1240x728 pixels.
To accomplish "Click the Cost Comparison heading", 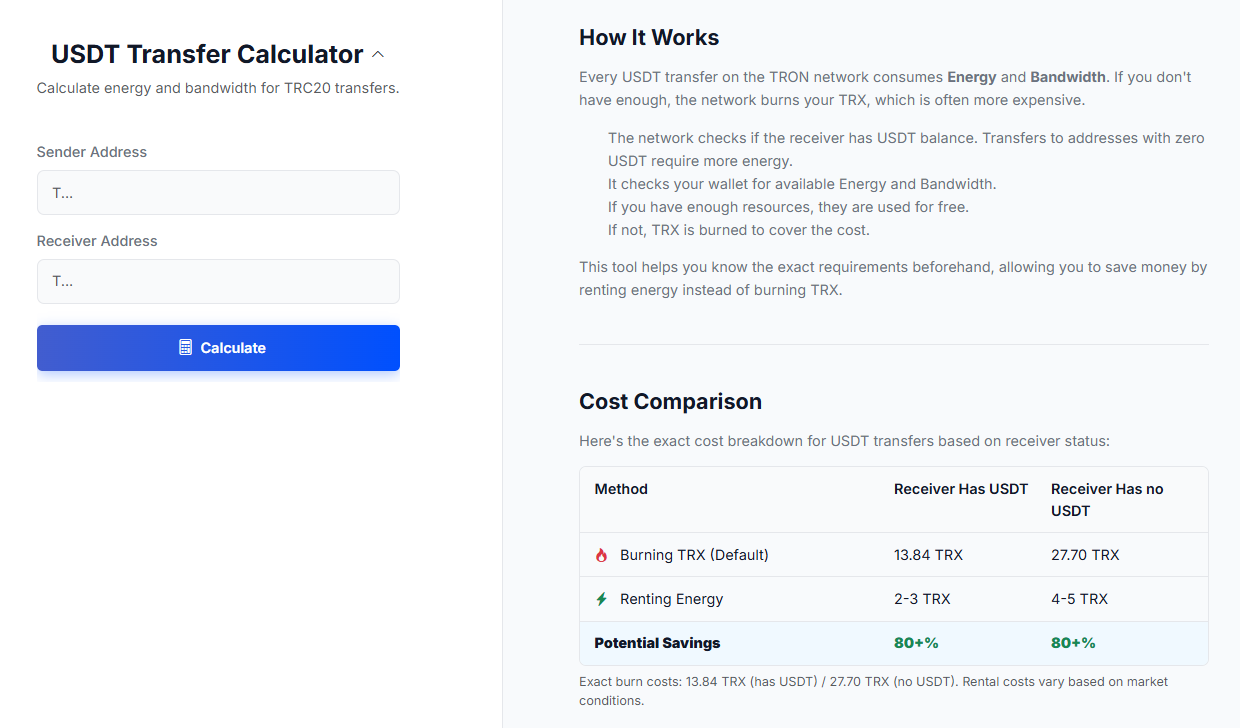I will click(x=670, y=402).
